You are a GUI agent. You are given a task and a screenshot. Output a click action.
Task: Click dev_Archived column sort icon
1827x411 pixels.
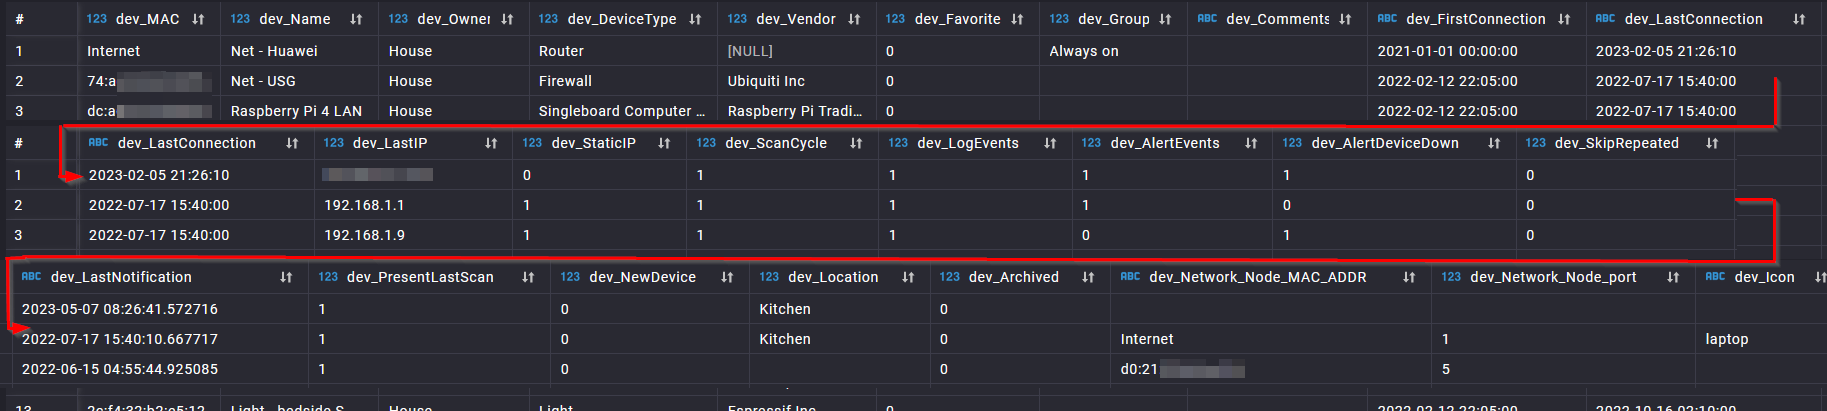coord(1088,277)
